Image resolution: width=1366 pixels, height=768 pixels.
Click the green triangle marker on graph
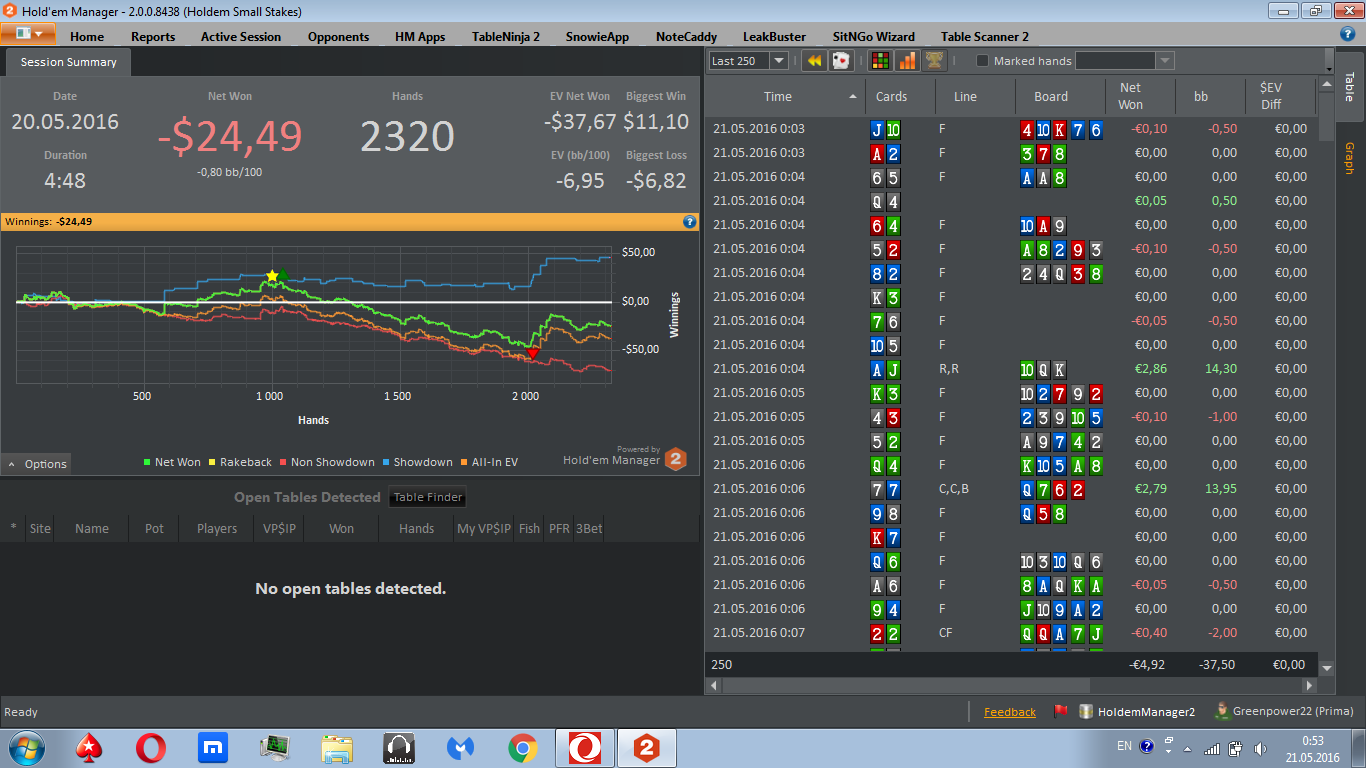point(283,274)
